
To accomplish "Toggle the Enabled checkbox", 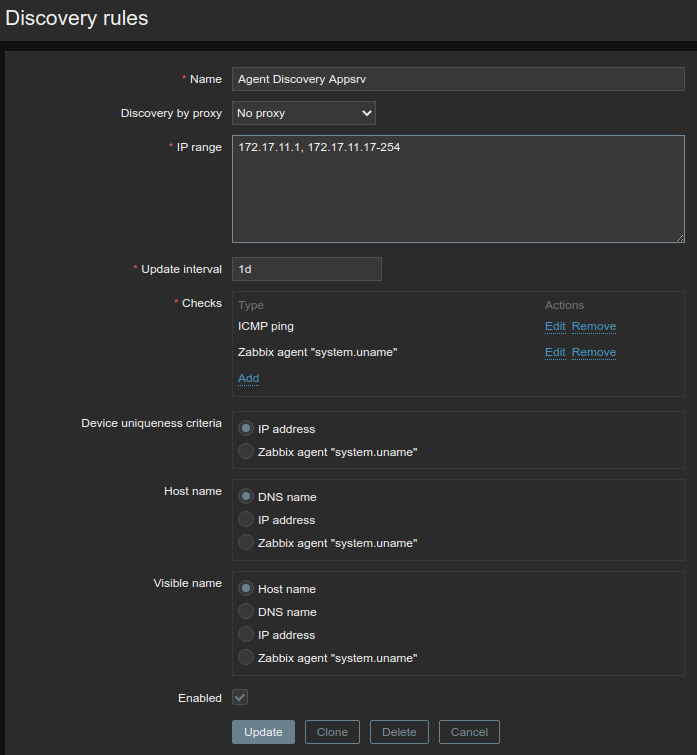I will click(240, 697).
